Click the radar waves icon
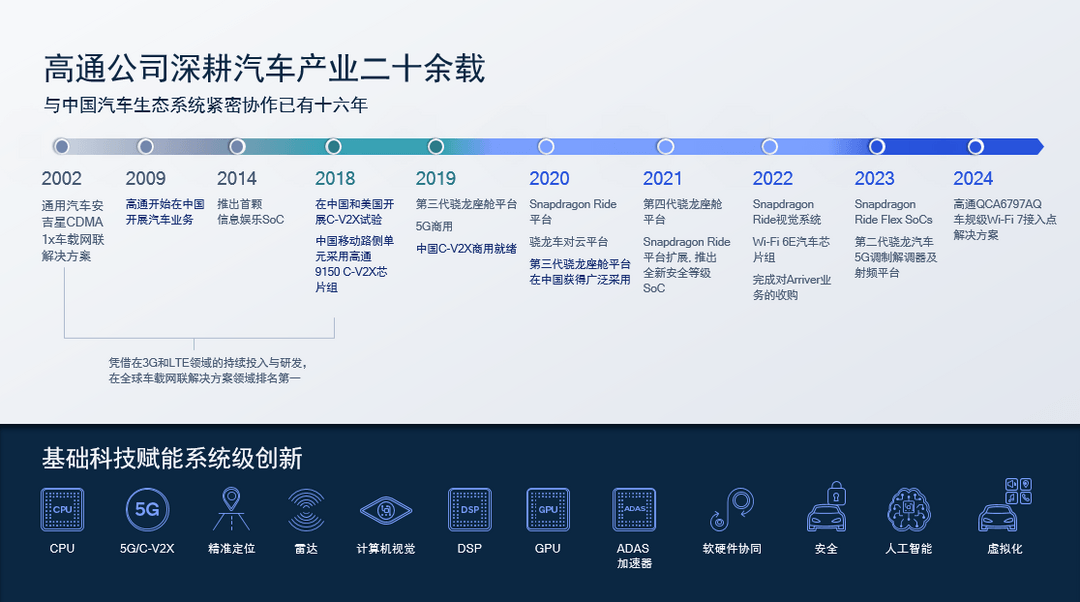The height and width of the screenshot is (602, 1080). tap(307, 510)
